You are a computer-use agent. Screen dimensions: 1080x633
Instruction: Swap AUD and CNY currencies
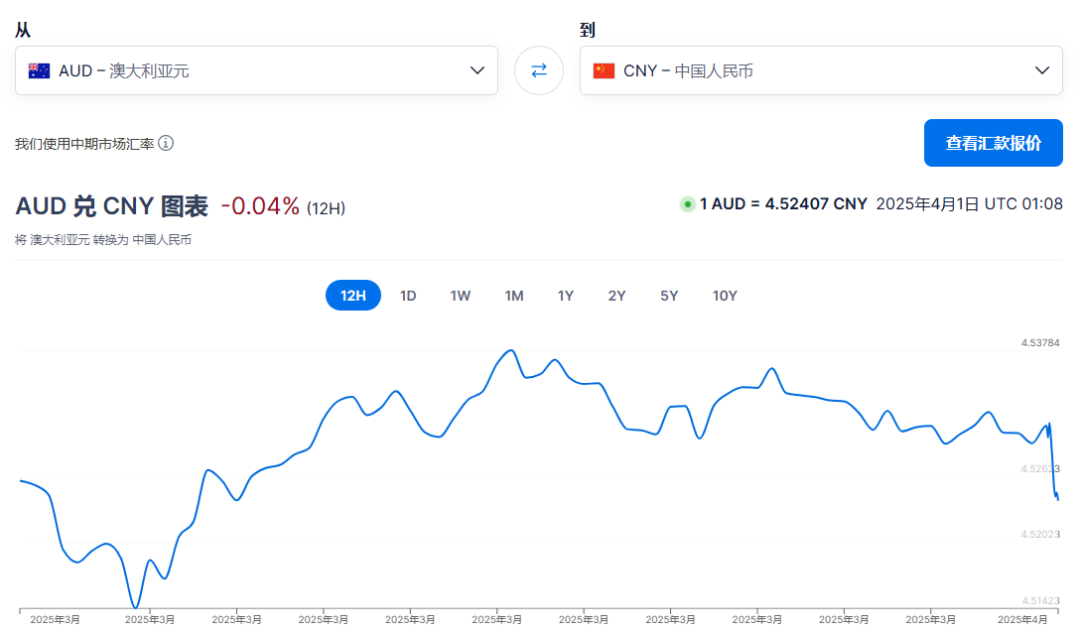coord(539,70)
